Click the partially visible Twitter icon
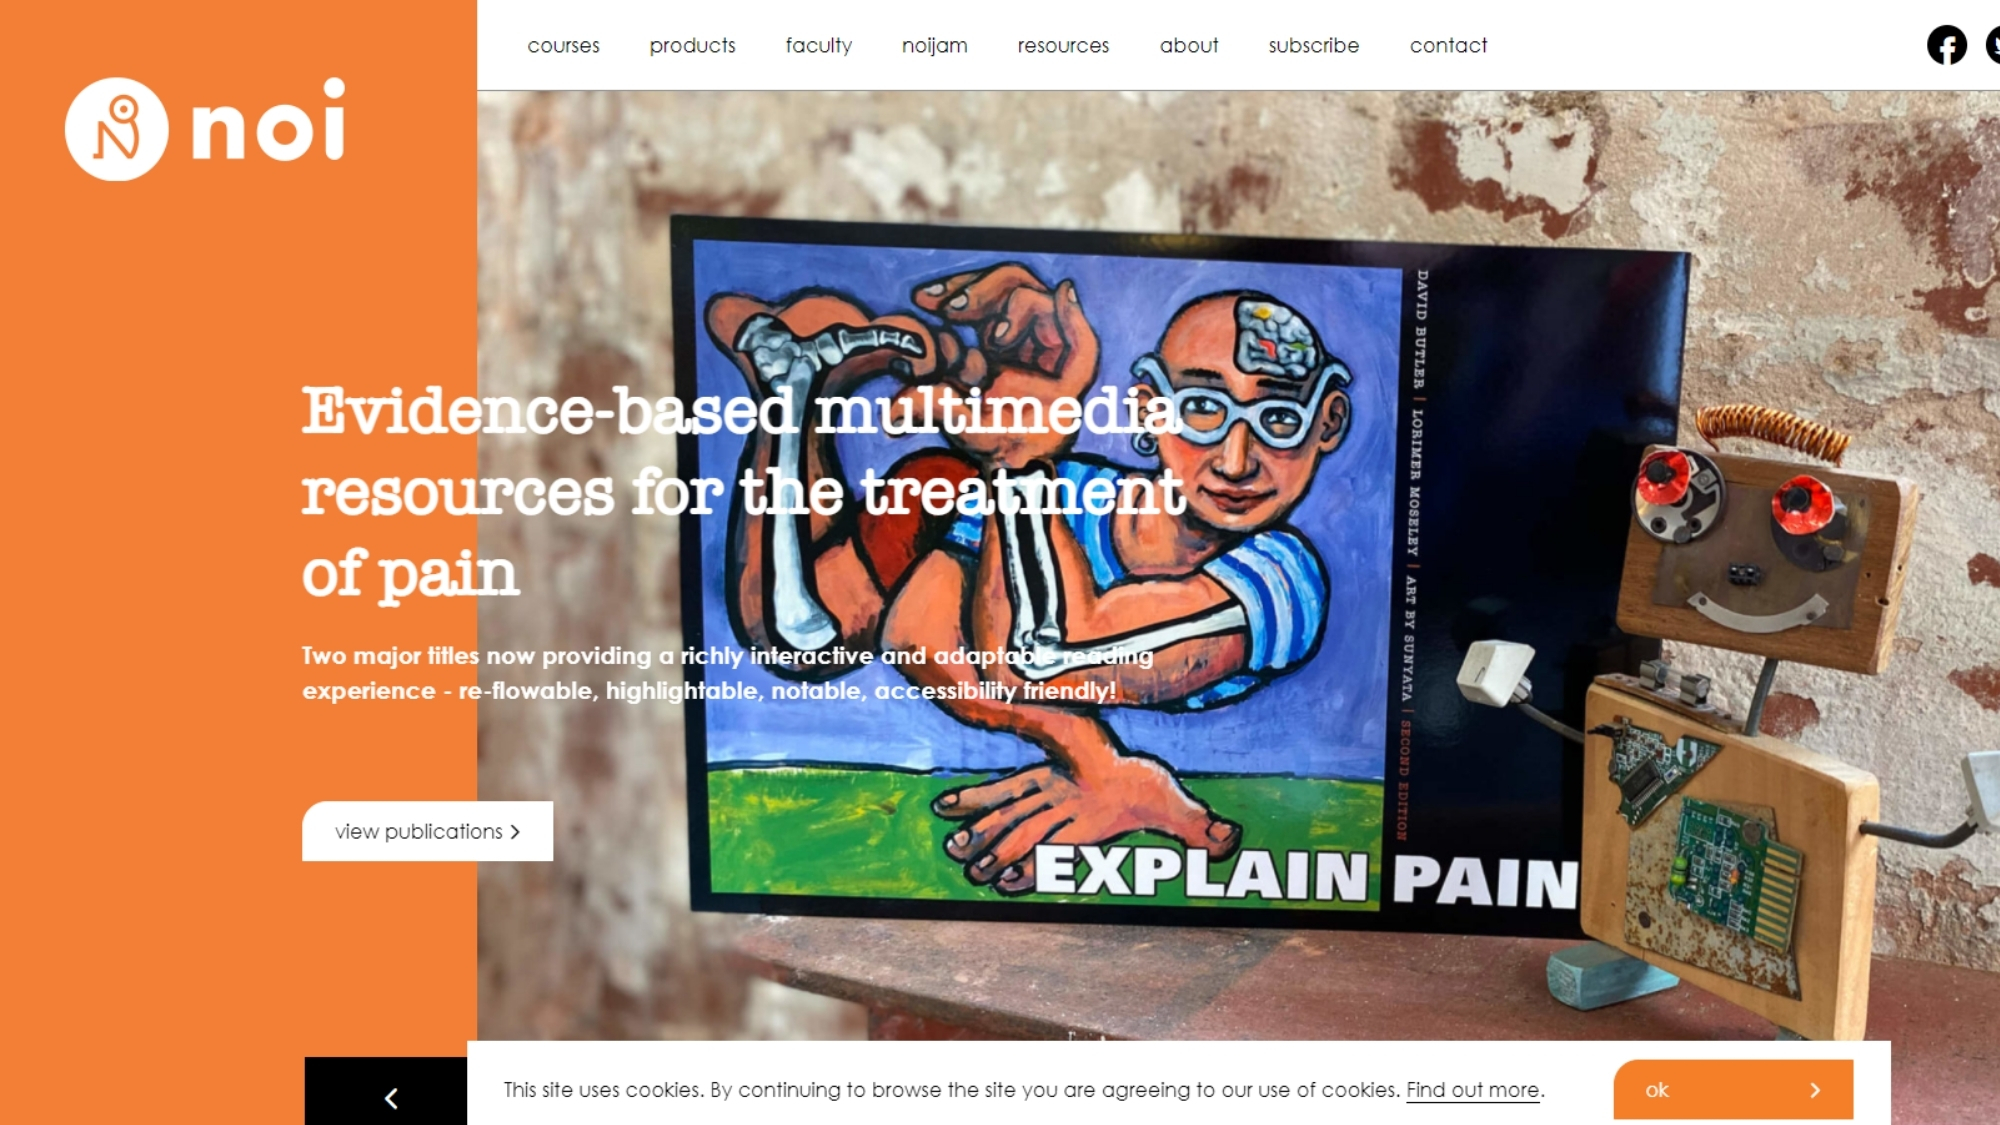The width and height of the screenshot is (2000, 1125). [1993, 45]
